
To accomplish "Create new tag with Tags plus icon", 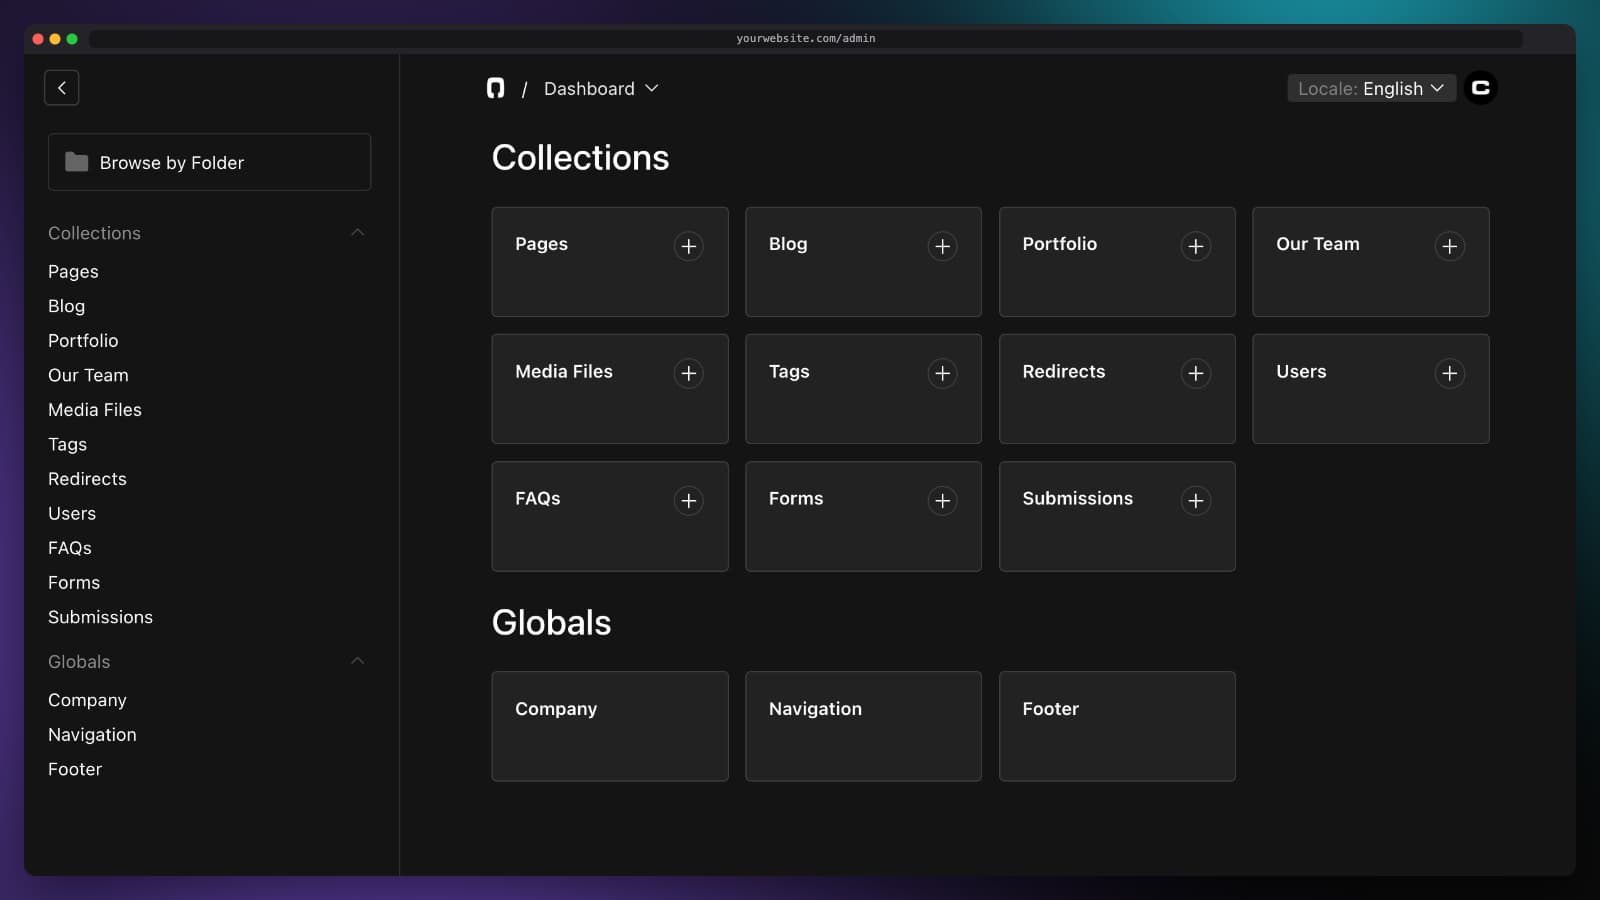I will 942,373.
